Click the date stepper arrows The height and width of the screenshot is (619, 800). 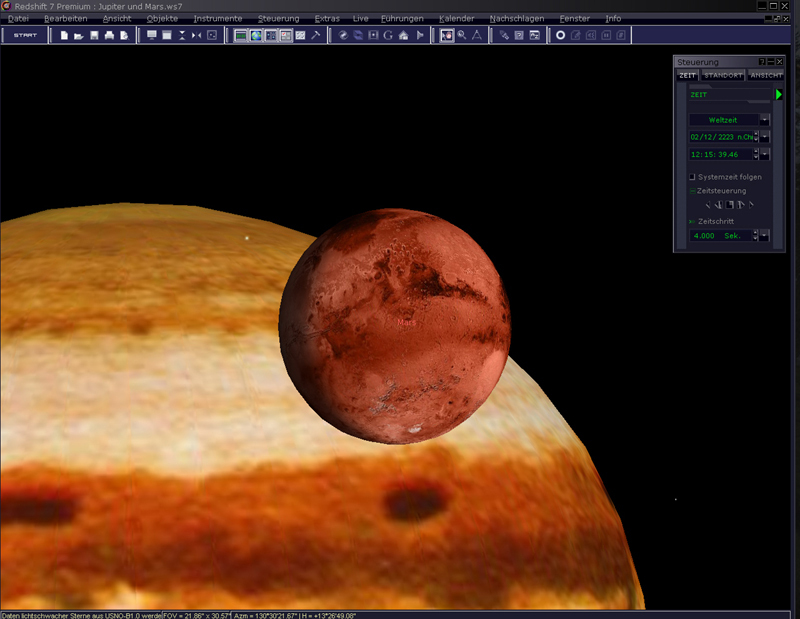(x=756, y=137)
